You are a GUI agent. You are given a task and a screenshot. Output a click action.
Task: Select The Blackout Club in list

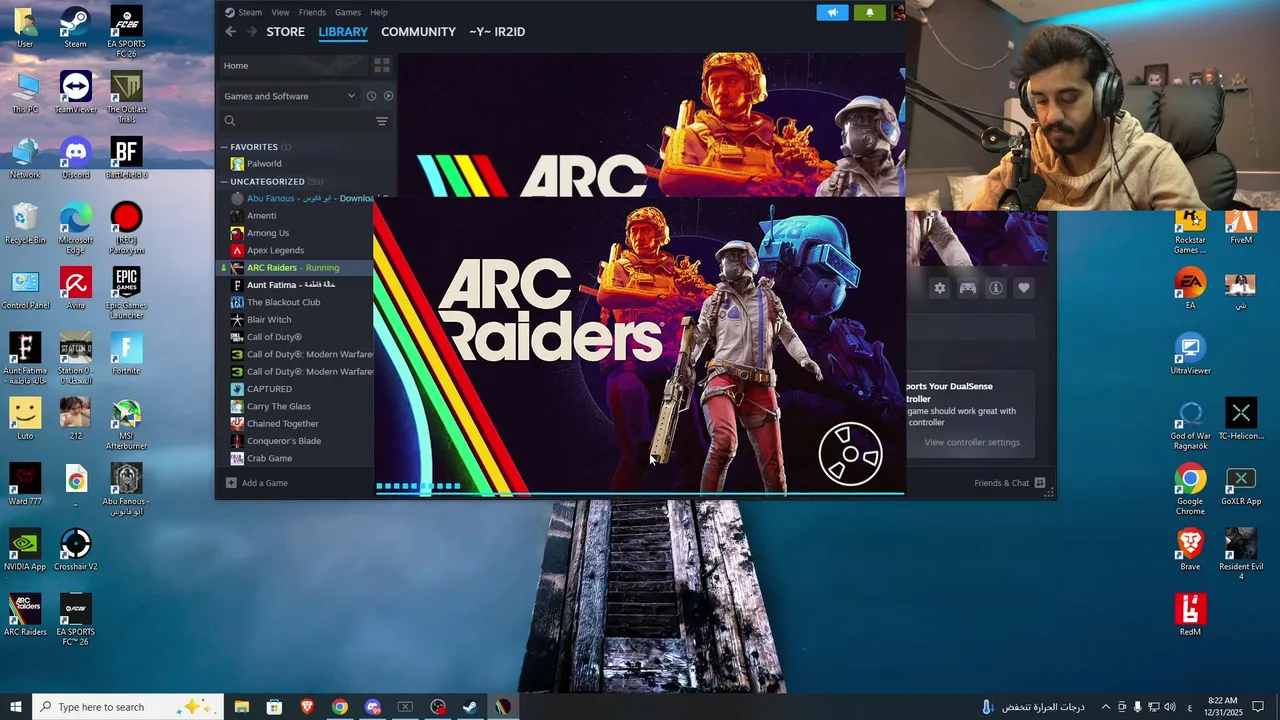283,302
